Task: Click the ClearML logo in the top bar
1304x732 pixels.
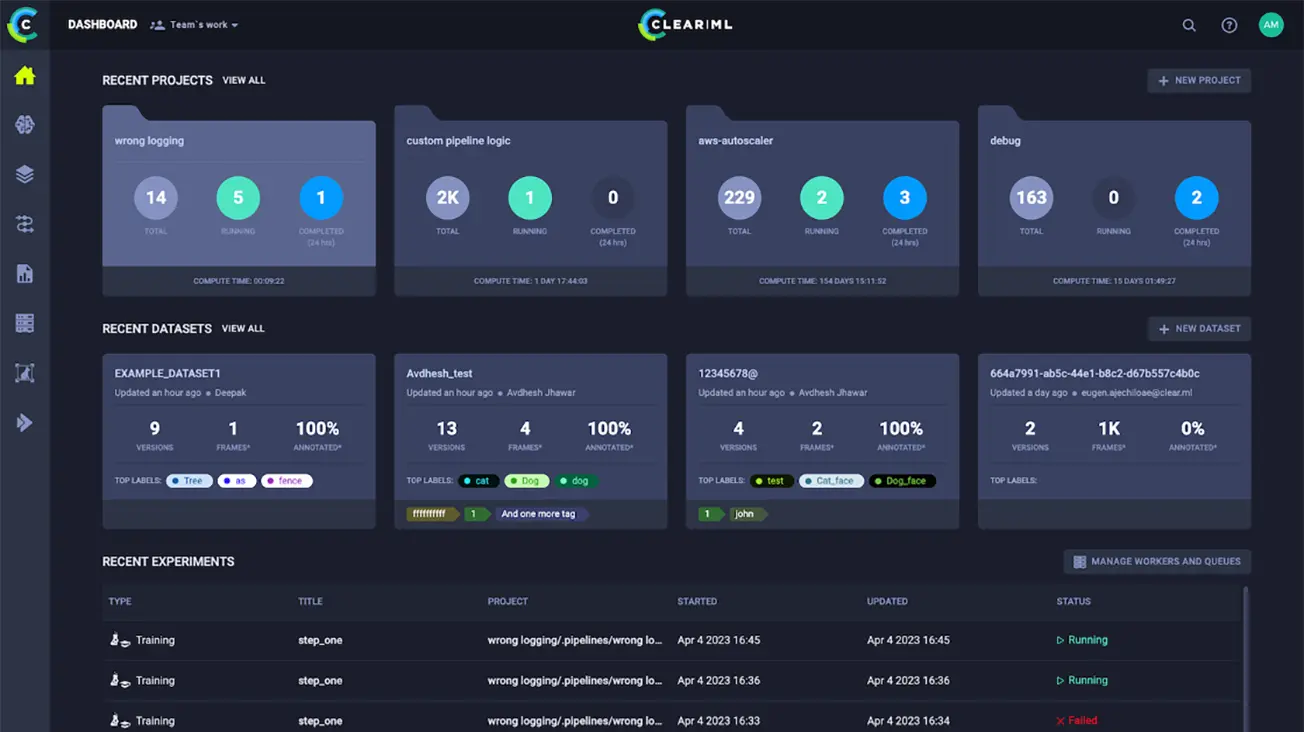Action: 685,24
